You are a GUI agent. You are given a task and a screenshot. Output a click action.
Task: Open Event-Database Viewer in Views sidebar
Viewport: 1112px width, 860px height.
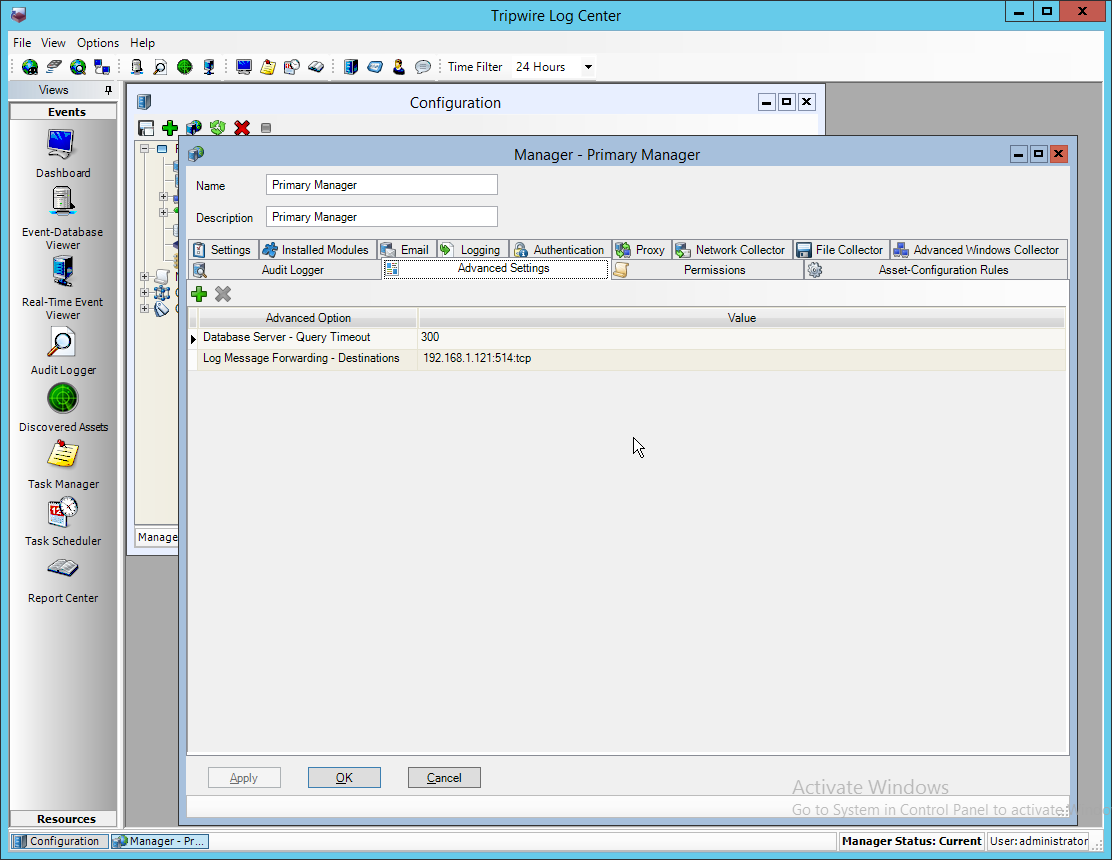pos(62,218)
